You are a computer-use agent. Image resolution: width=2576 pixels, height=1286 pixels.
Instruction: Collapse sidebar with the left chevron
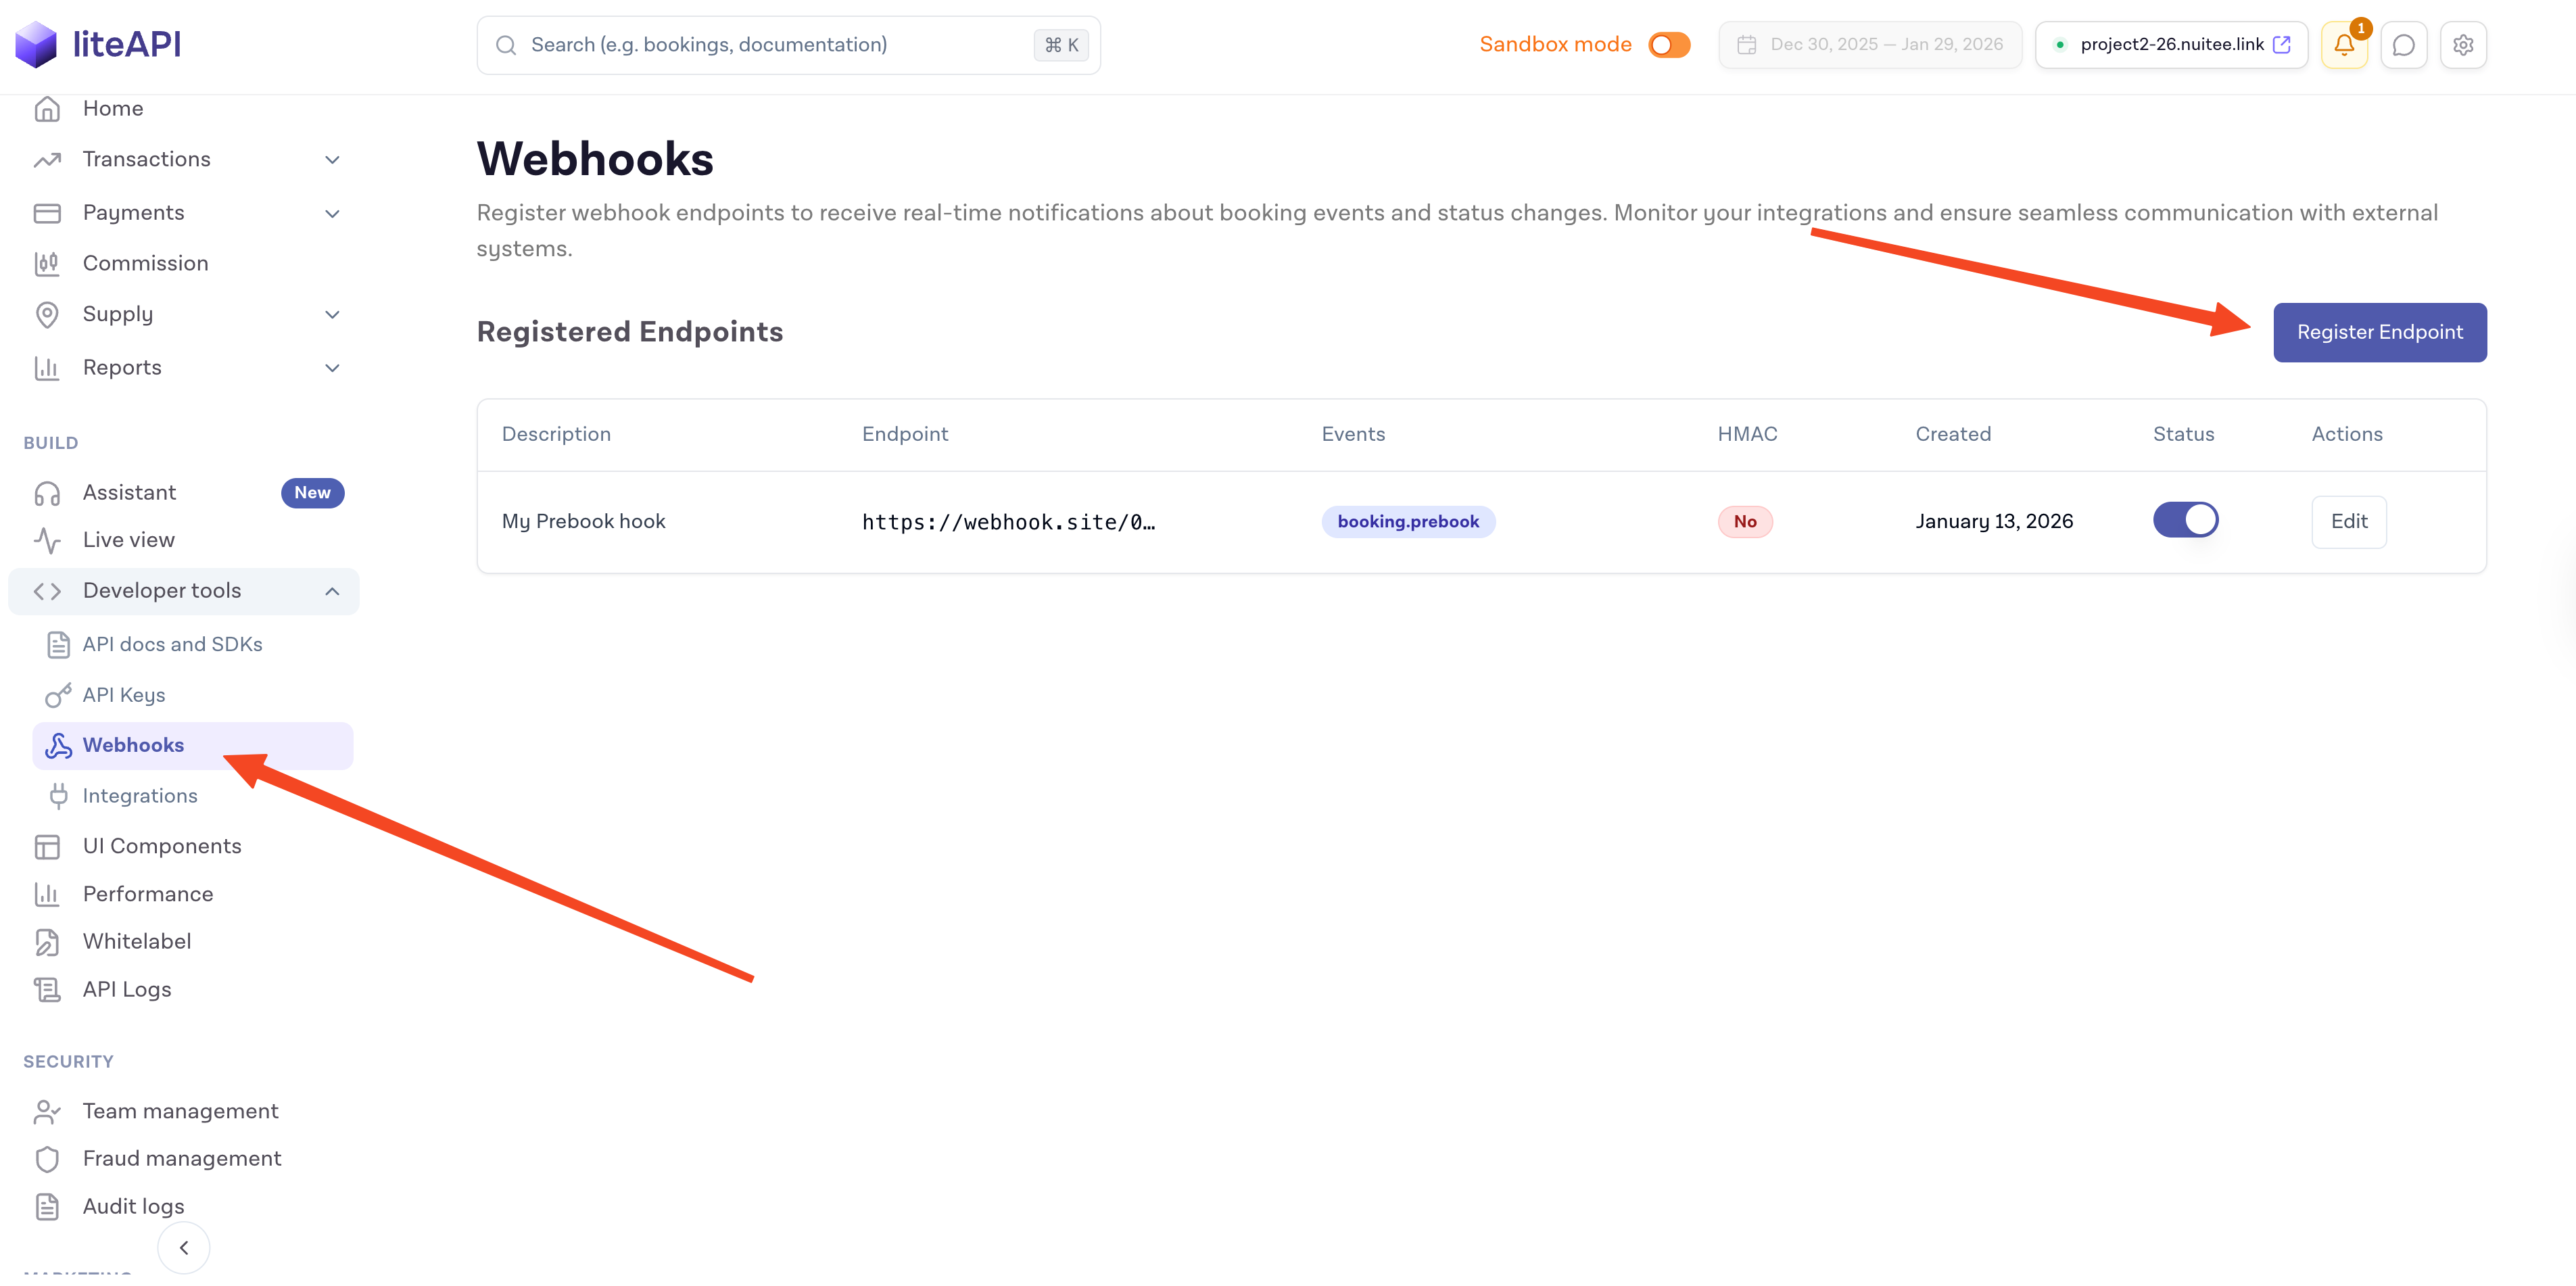(184, 1247)
